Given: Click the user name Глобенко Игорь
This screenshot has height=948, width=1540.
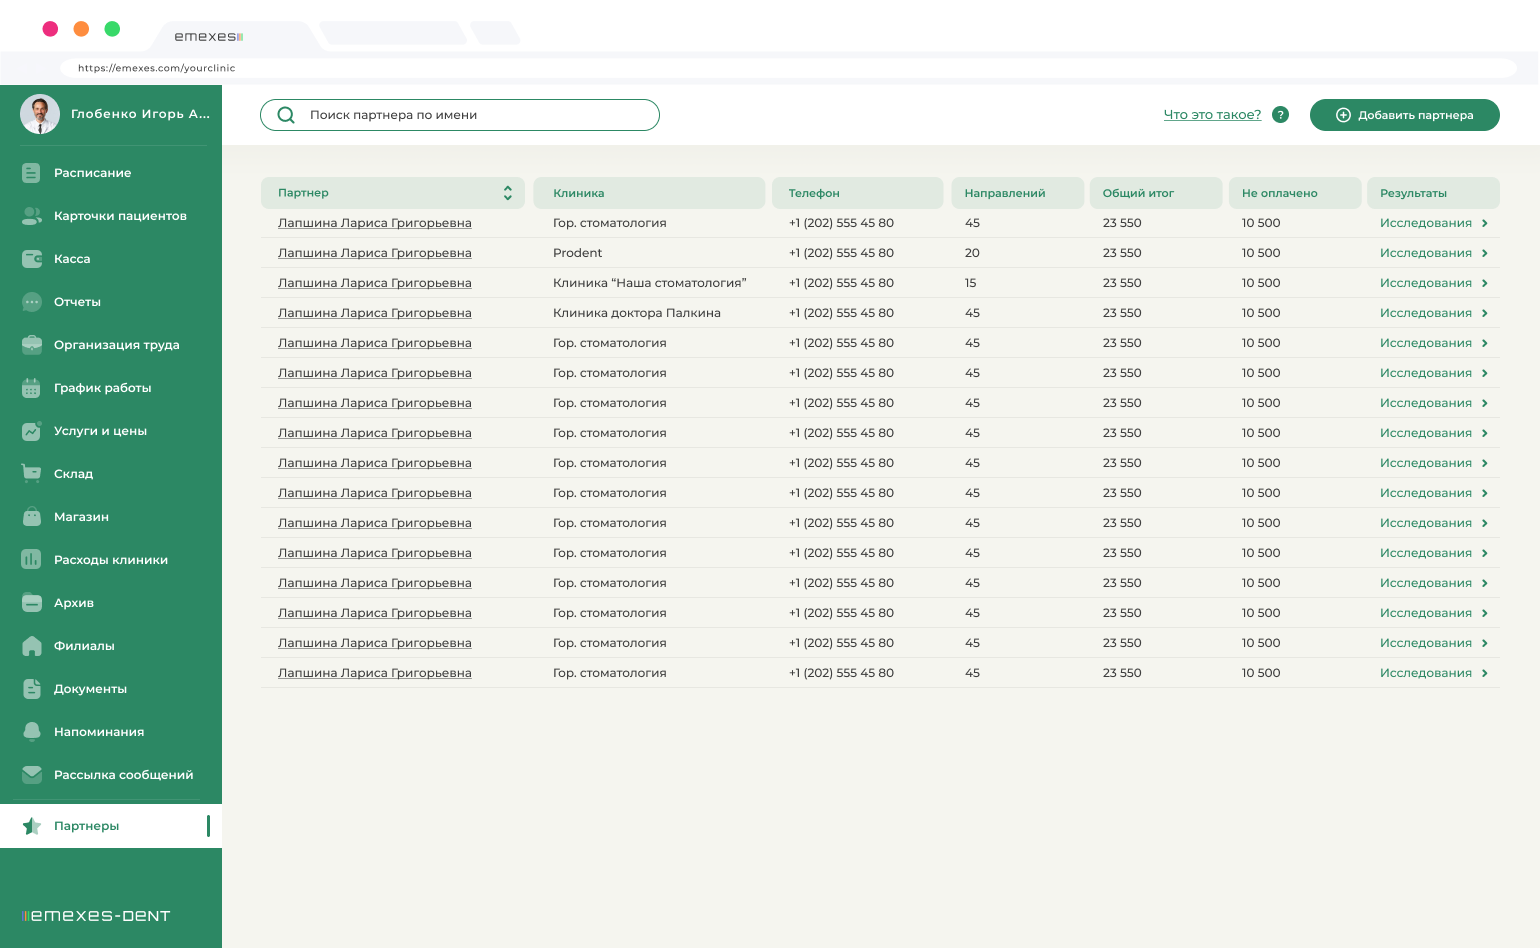Looking at the screenshot, I should (x=140, y=114).
